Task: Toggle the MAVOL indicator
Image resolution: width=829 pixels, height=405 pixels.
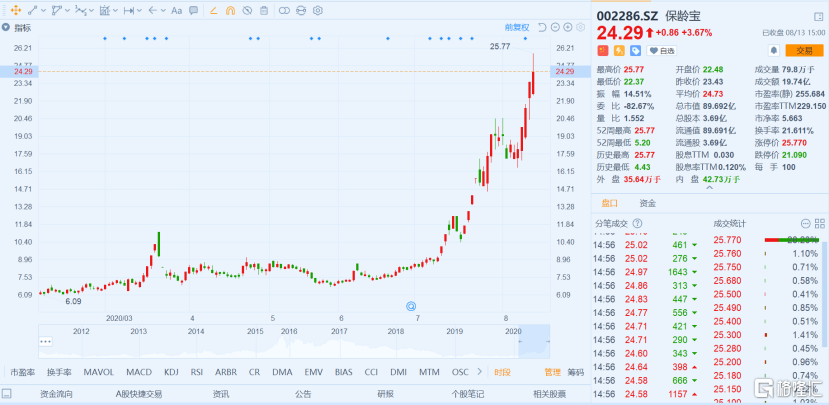Action: tap(98, 372)
